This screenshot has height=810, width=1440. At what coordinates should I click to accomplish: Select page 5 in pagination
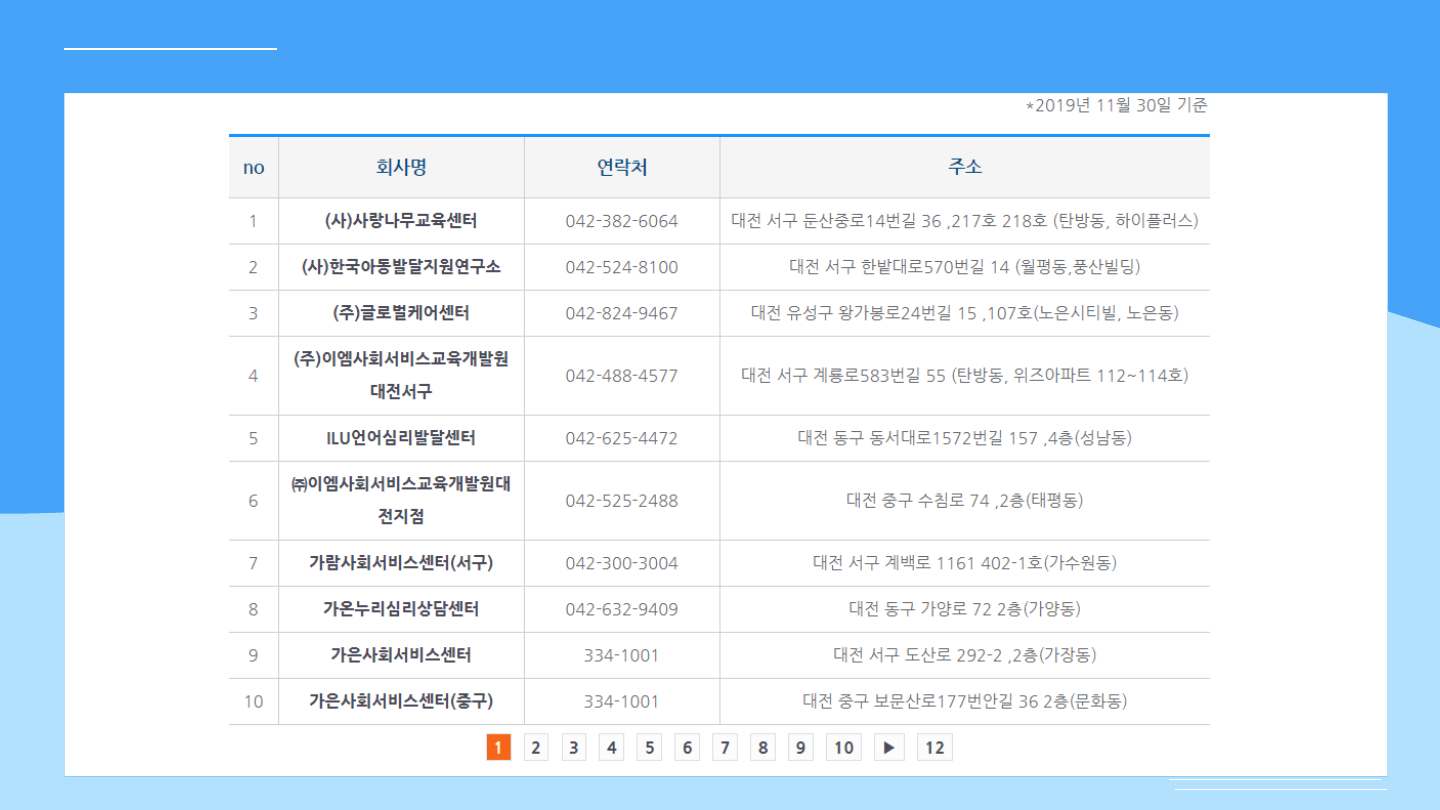pos(649,747)
